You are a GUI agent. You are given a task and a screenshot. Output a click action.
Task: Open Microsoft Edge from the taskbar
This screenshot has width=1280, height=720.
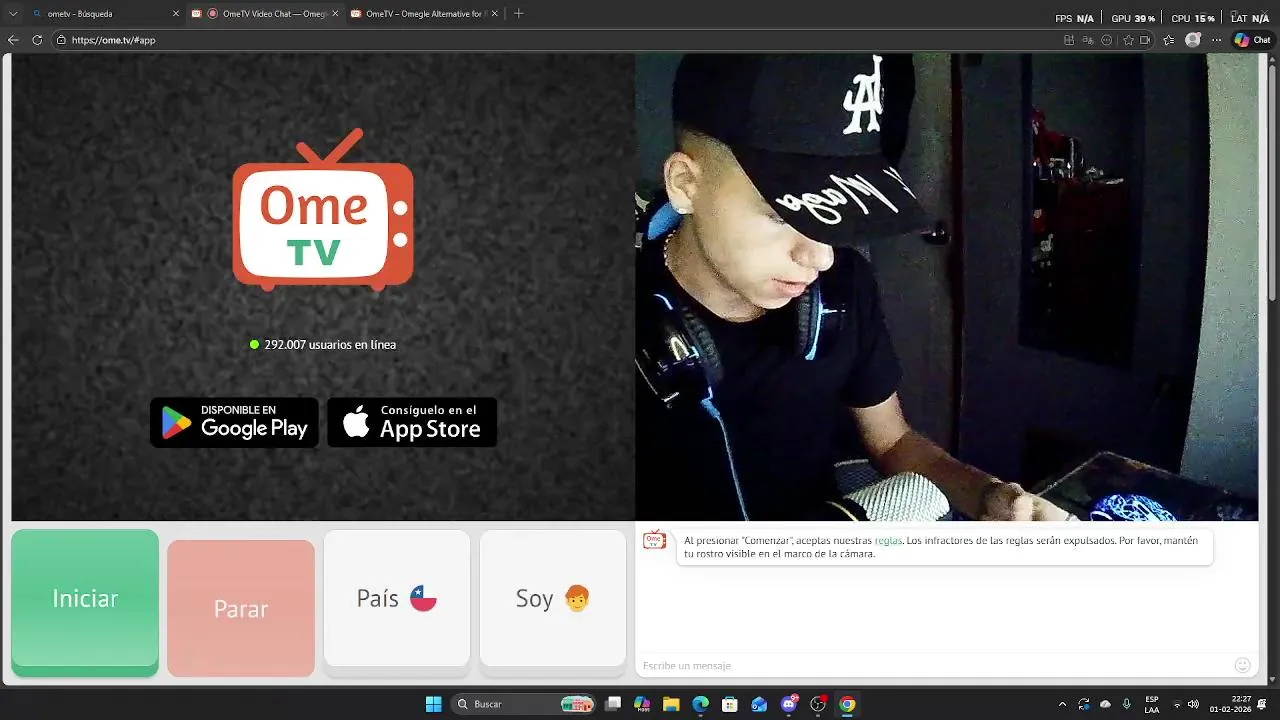tap(701, 704)
